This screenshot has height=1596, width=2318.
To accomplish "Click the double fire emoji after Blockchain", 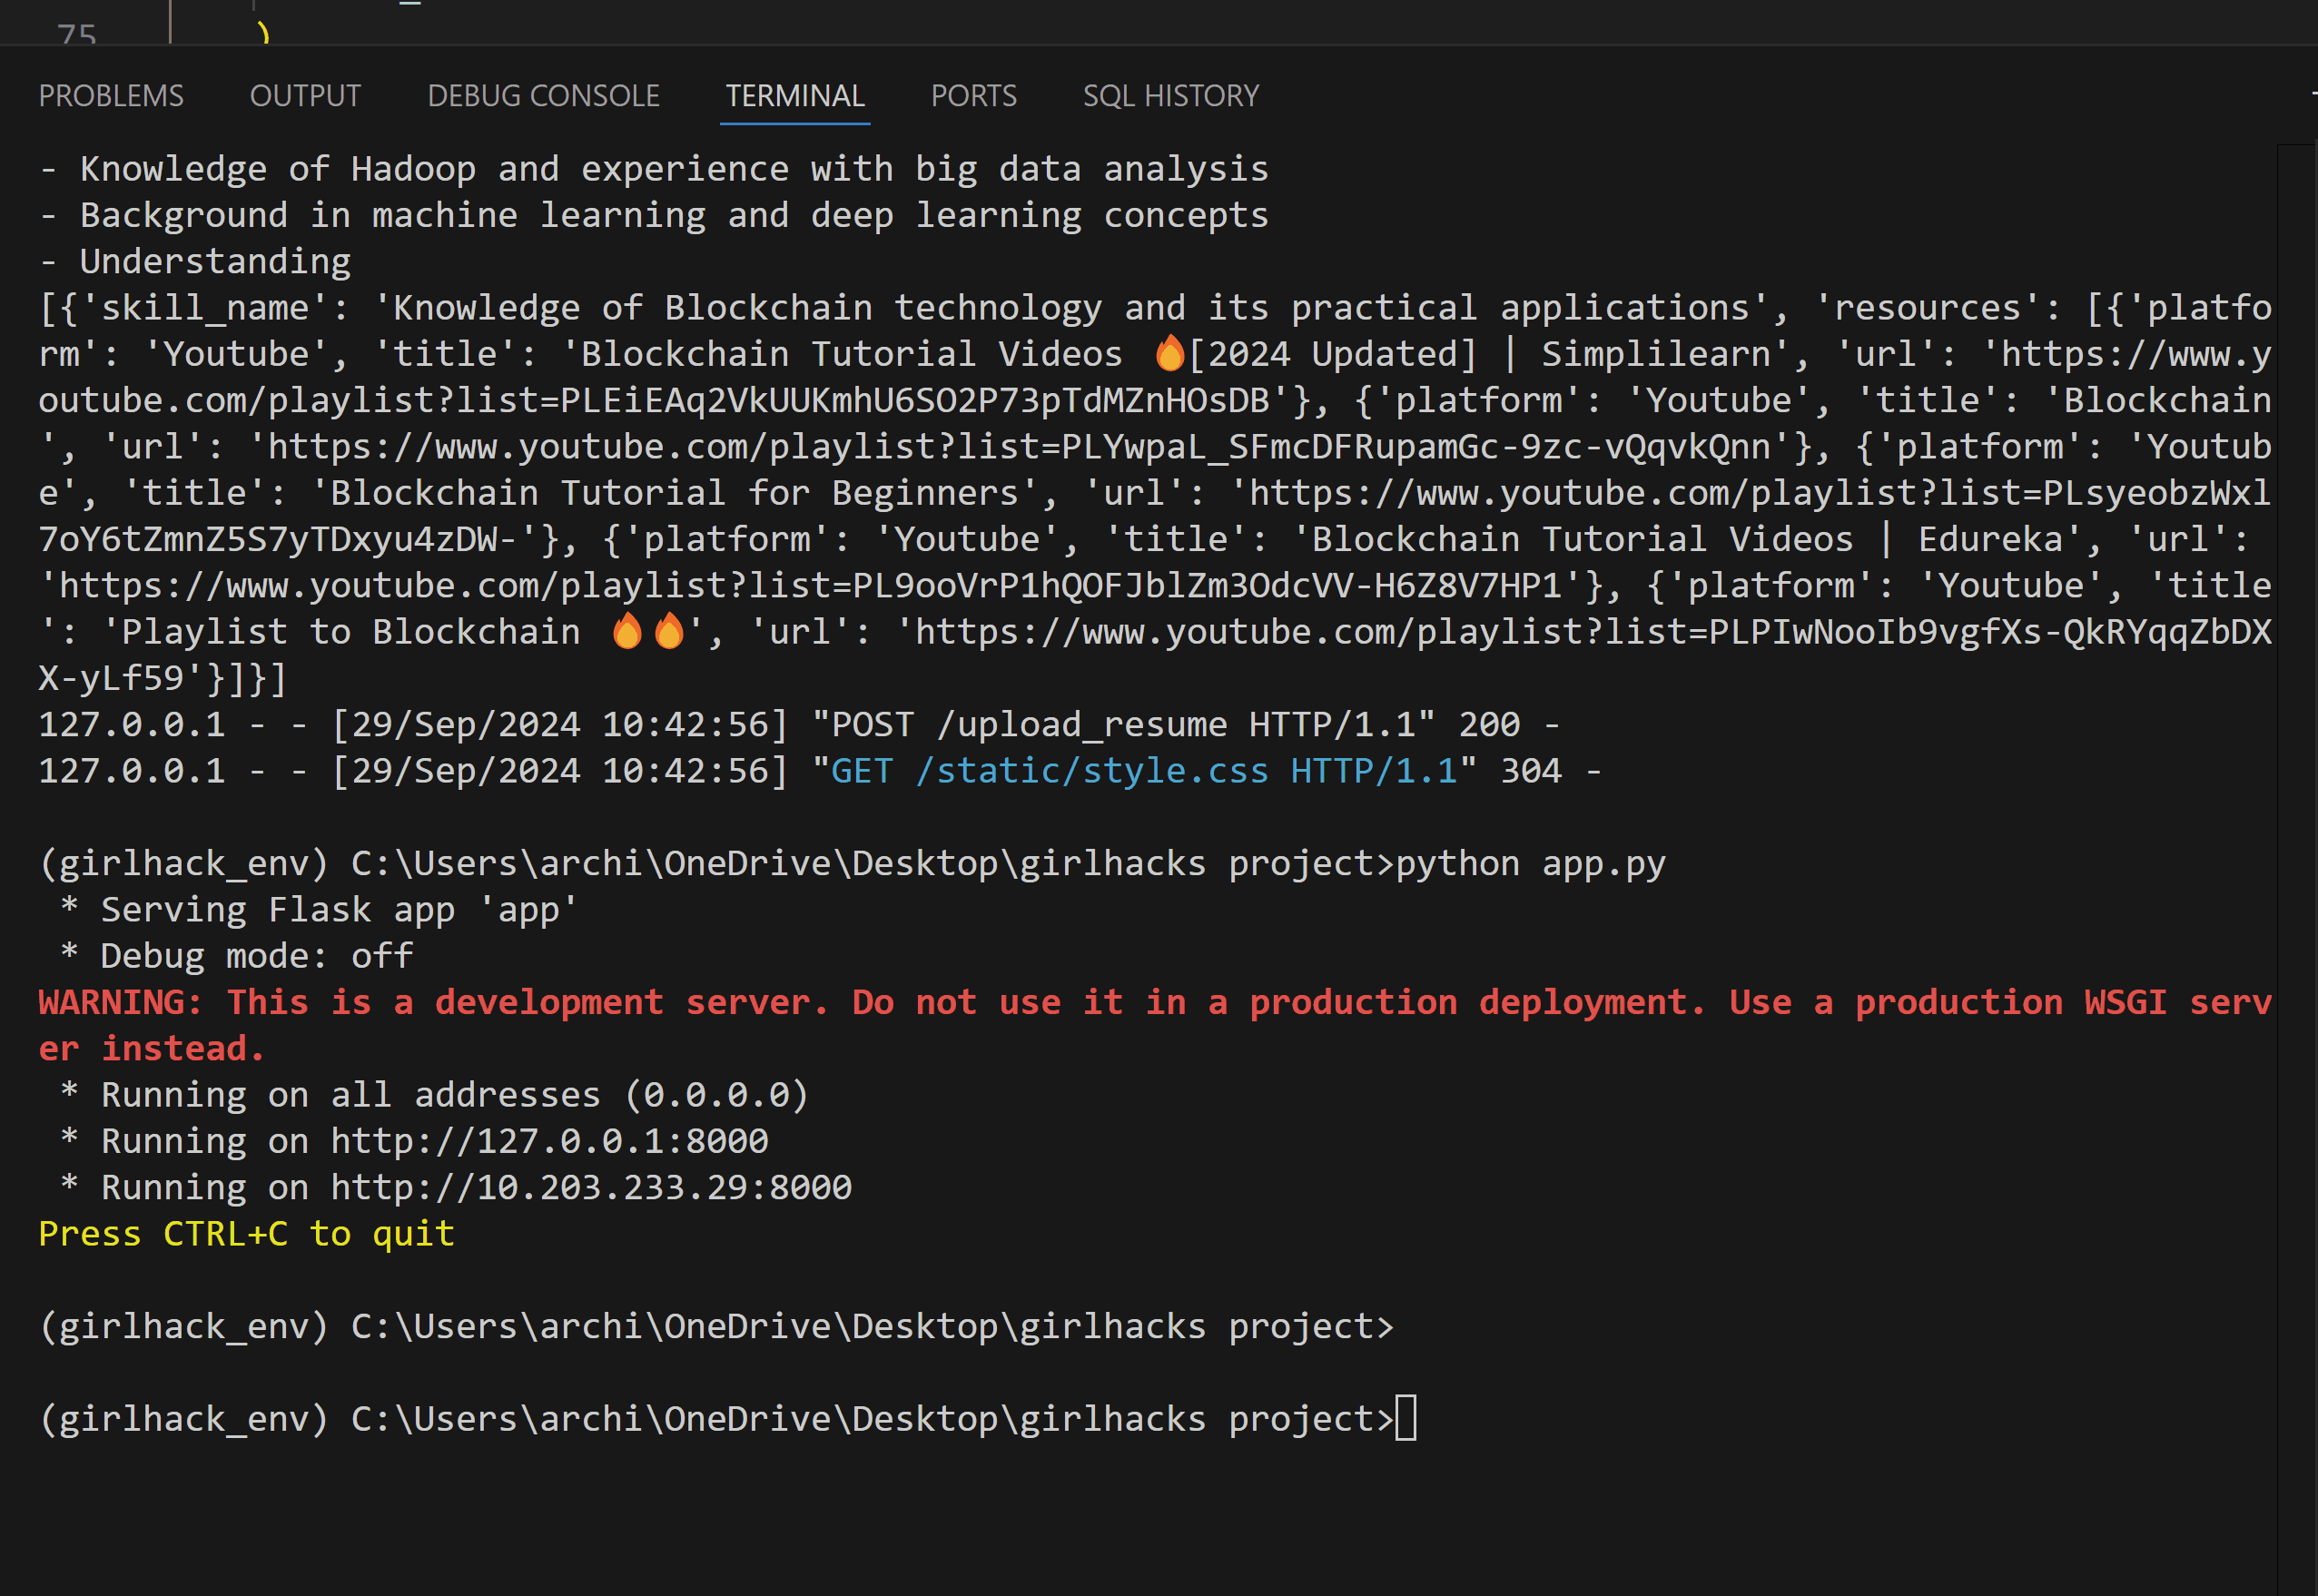I will [647, 632].
